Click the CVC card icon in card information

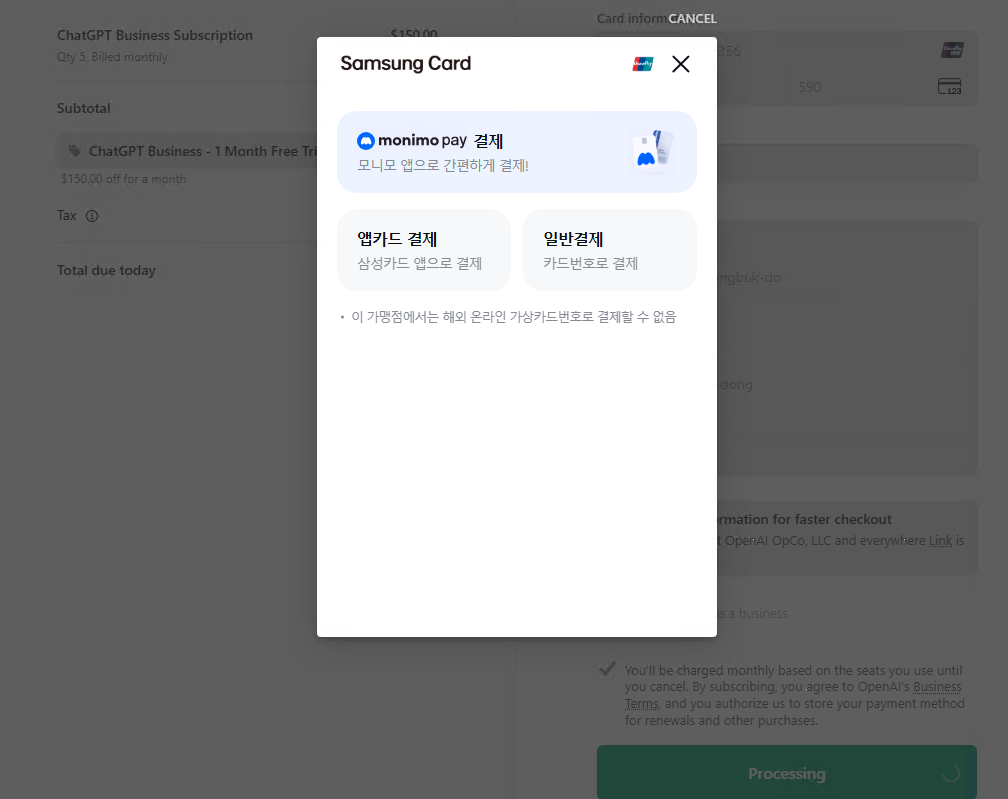pyautogui.click(x=950, y=87)
